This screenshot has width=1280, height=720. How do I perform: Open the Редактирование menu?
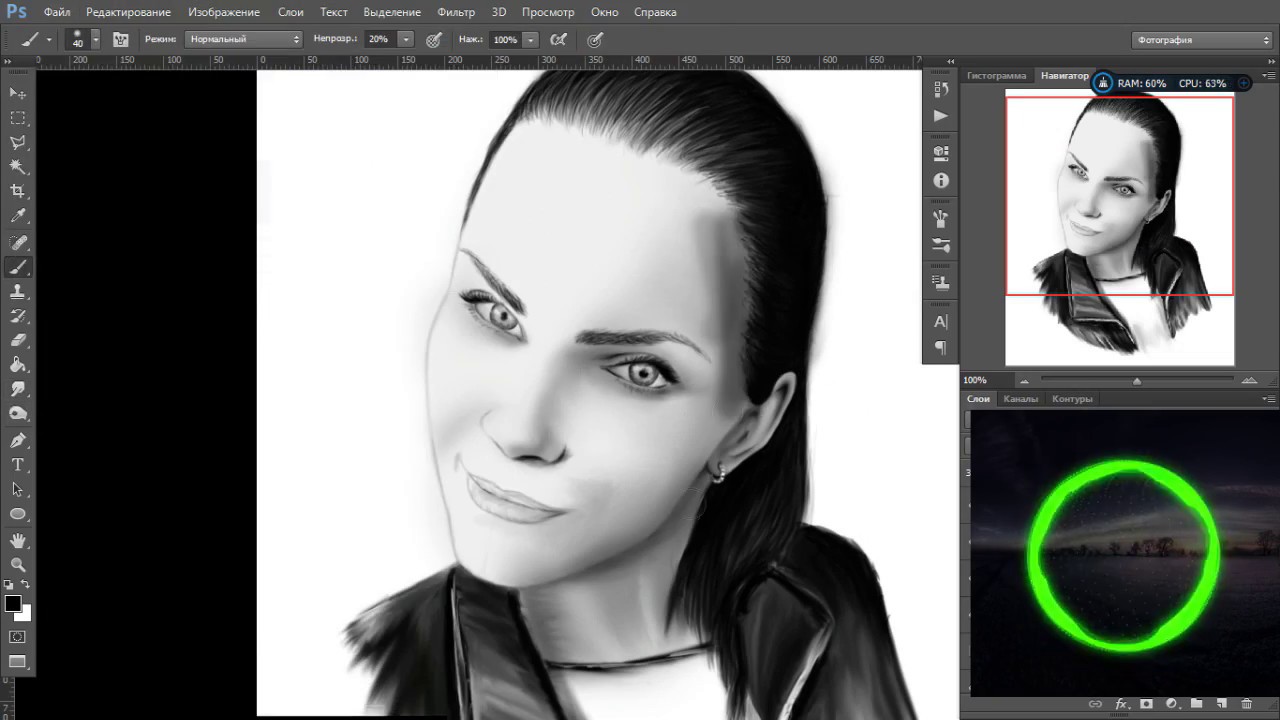pos(128,12)
